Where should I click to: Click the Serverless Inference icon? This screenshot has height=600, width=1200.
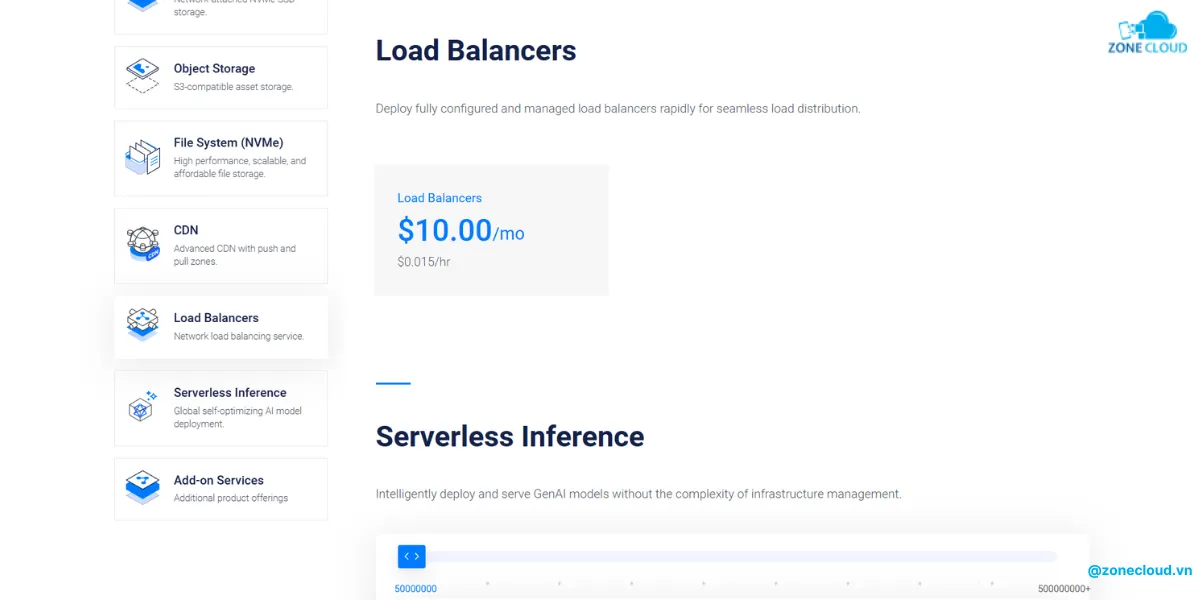tap(142, 405)
